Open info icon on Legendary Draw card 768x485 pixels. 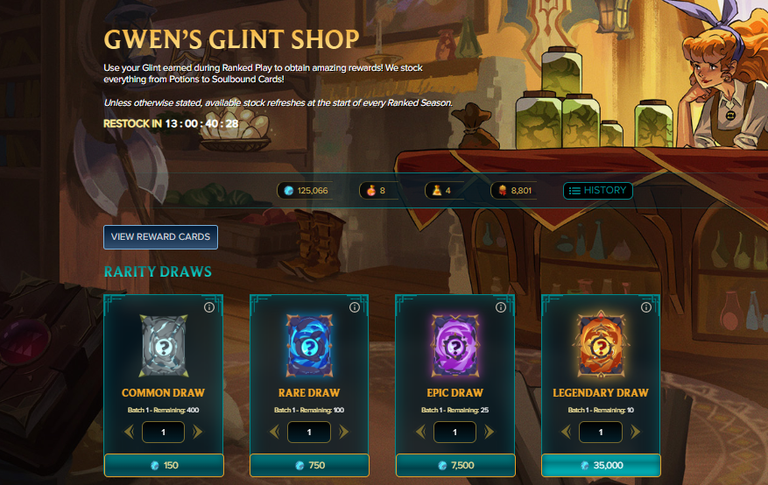(x=646, y=307)
